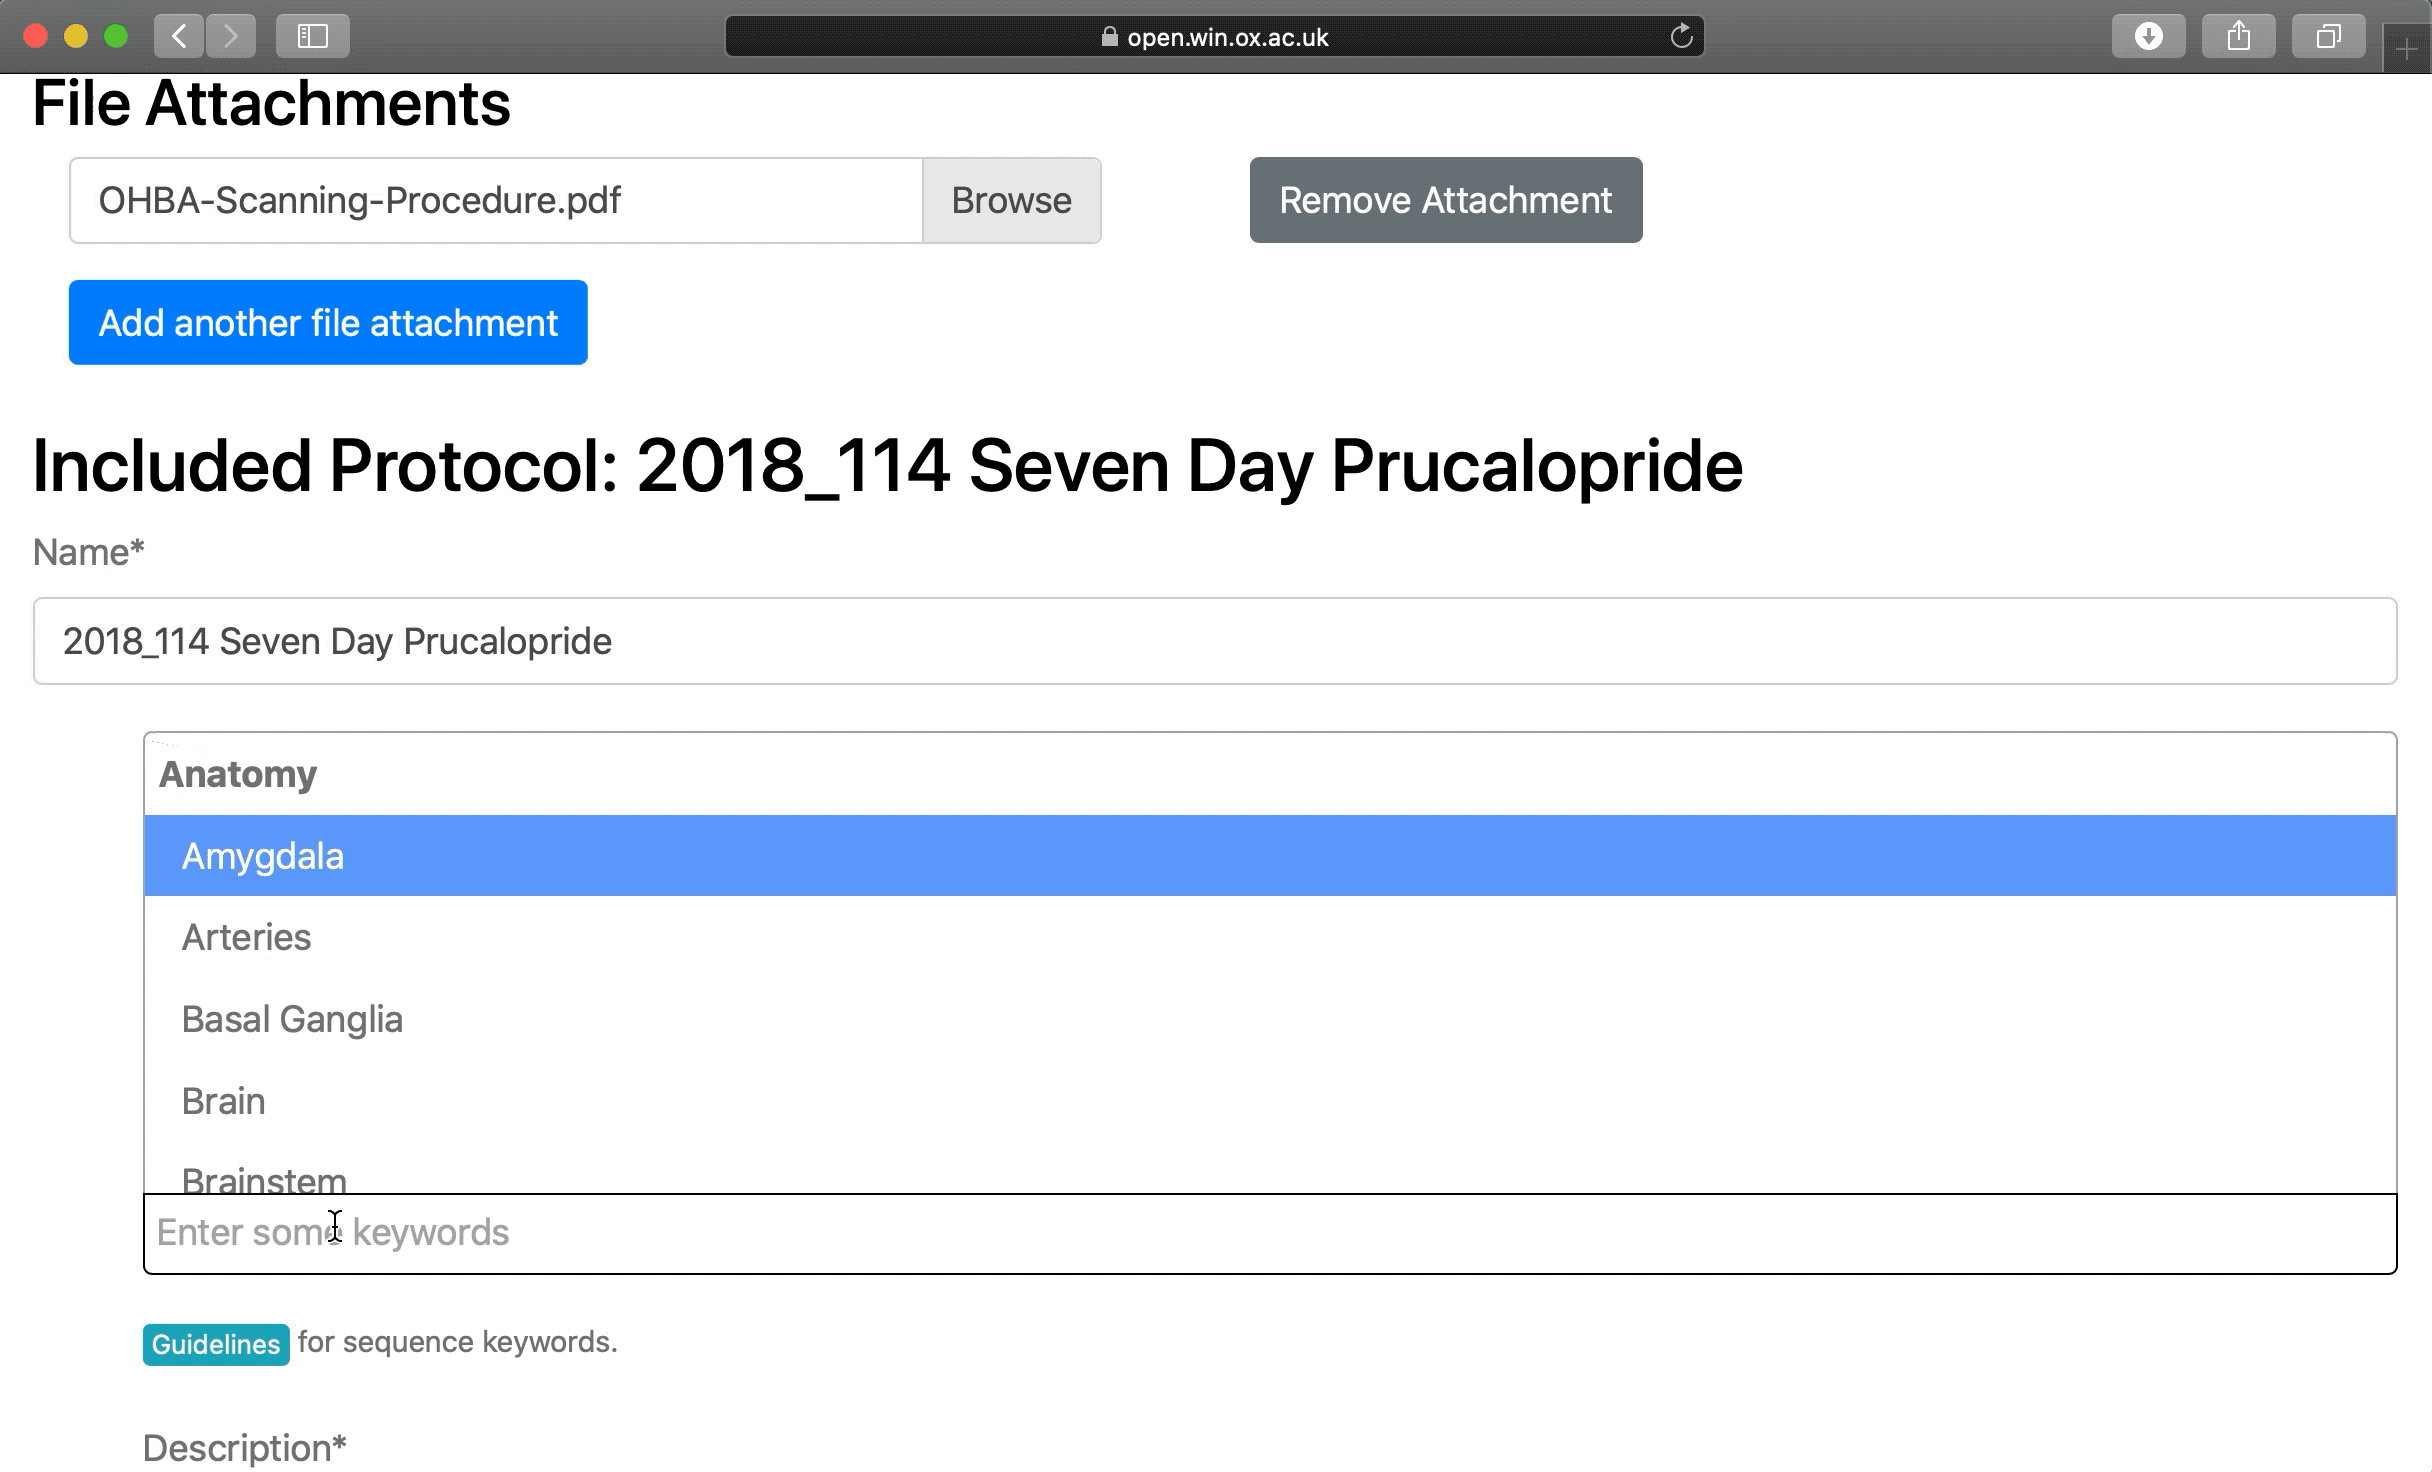The image size is (2432, 1472).
Task: Click the Safari forward arrow
Action: (231, 37)
